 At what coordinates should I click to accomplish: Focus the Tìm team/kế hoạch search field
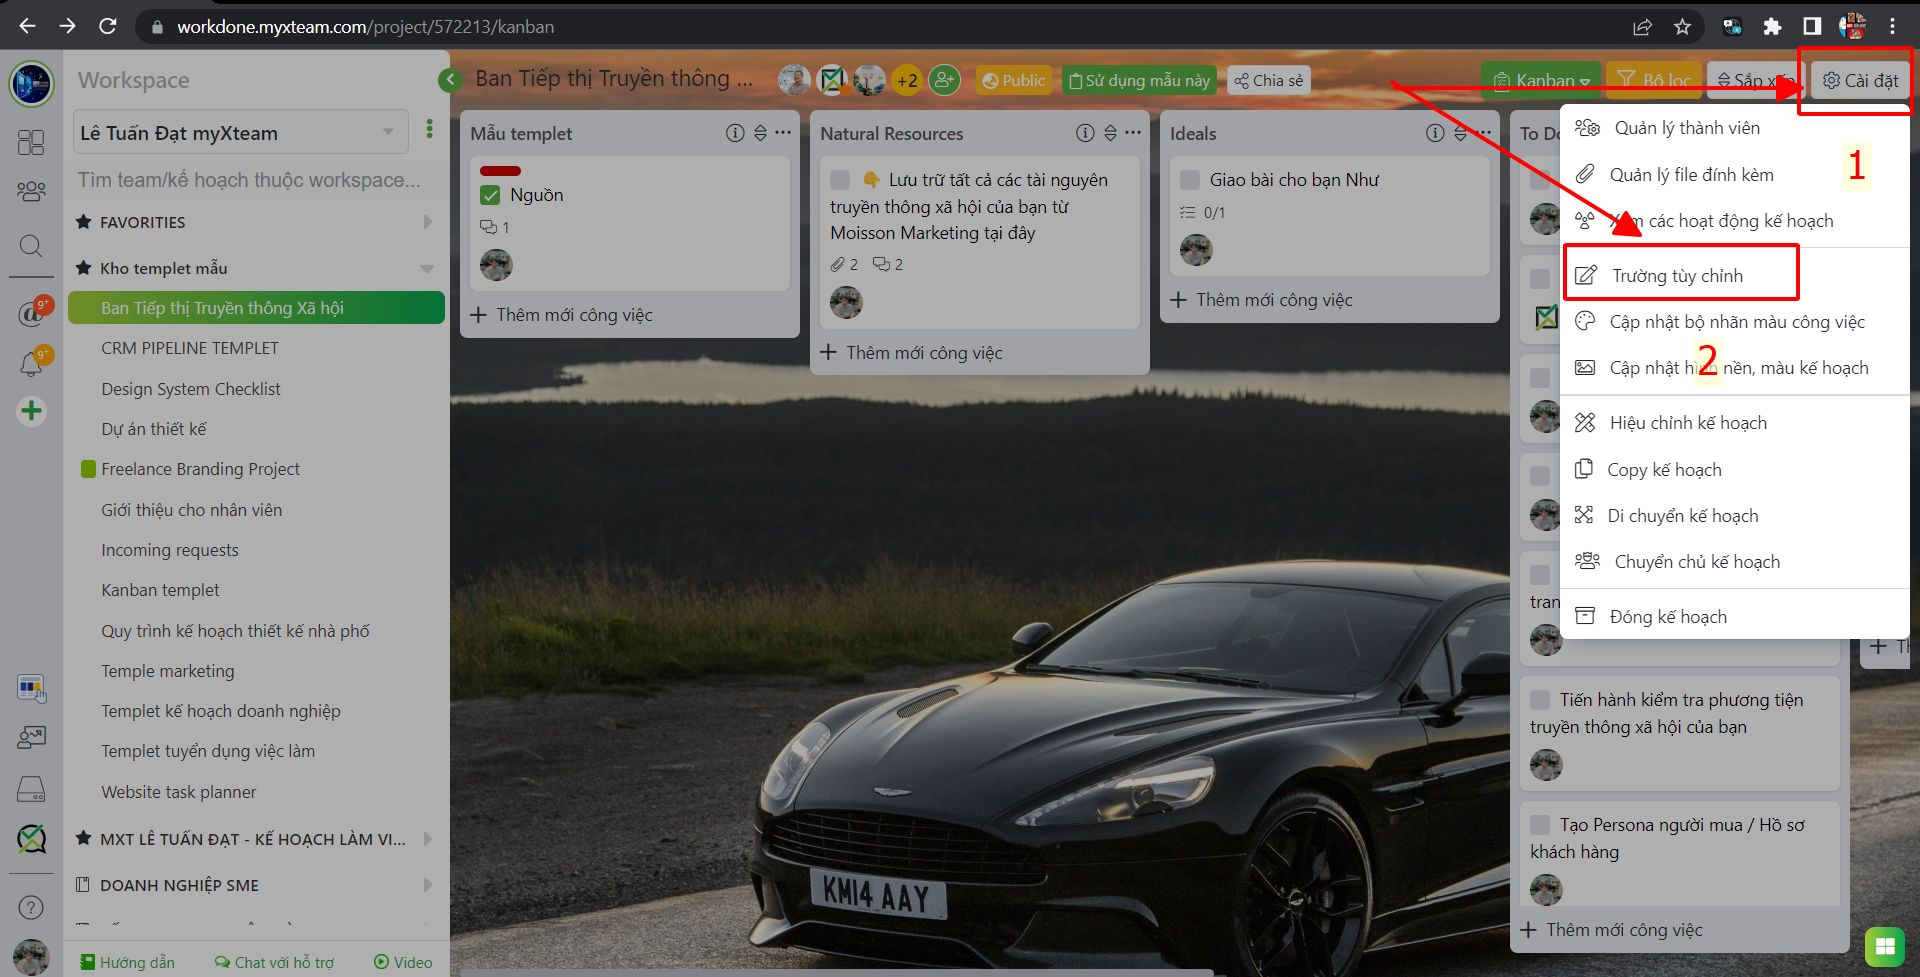pos(250,180)
